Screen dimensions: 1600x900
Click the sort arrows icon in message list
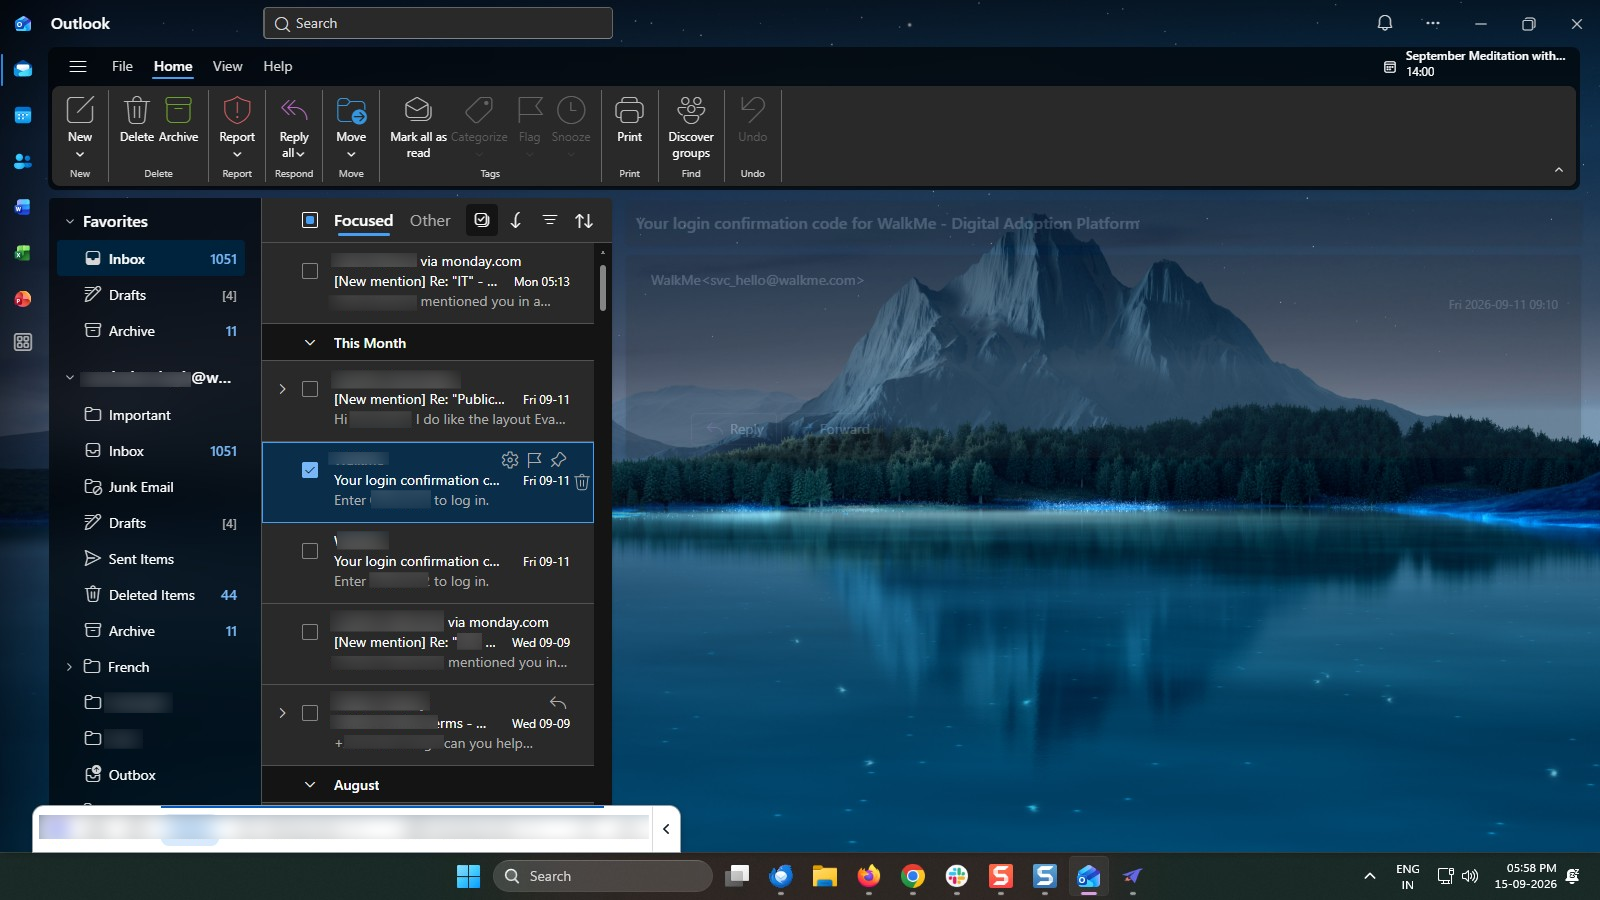tap(584, 220)
